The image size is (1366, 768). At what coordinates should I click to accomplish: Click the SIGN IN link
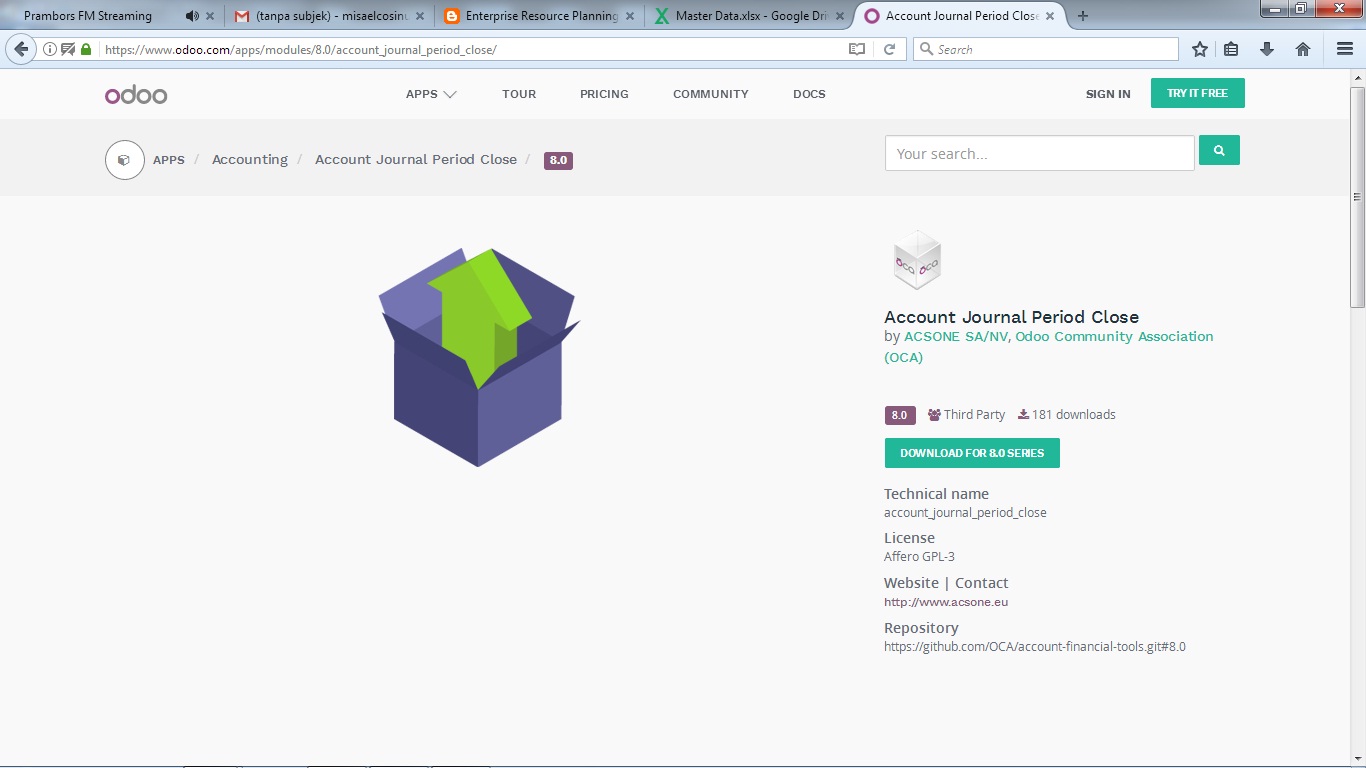coord(1108,94)
